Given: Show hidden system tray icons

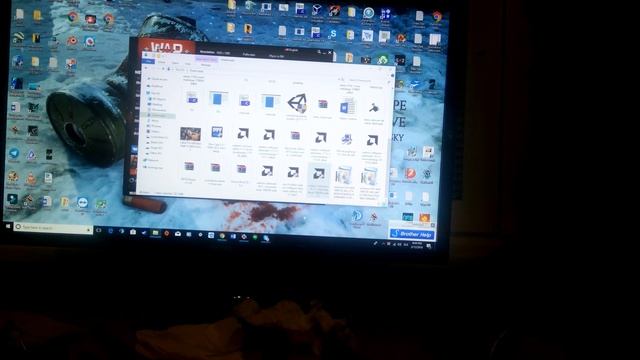Looking at the screenshot, I should tap(383, 244).
